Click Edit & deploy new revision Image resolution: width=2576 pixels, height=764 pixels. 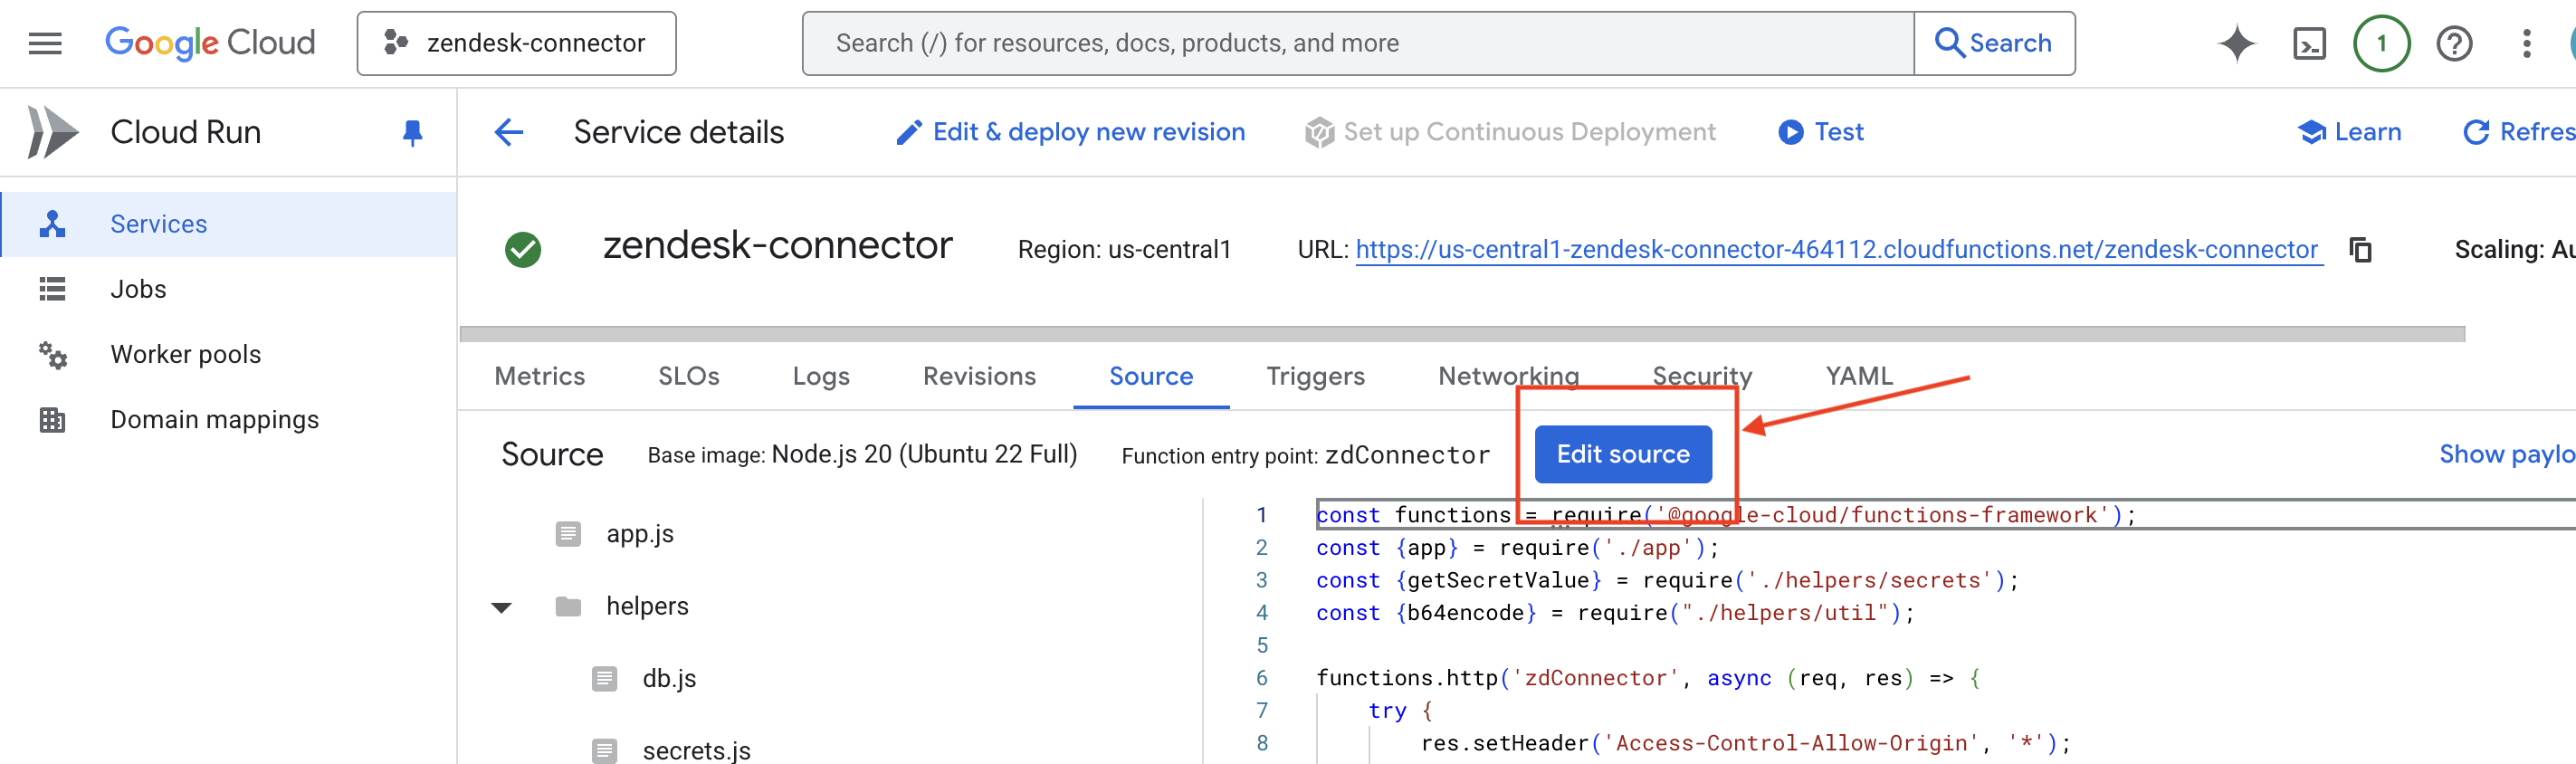(1070, 132)
